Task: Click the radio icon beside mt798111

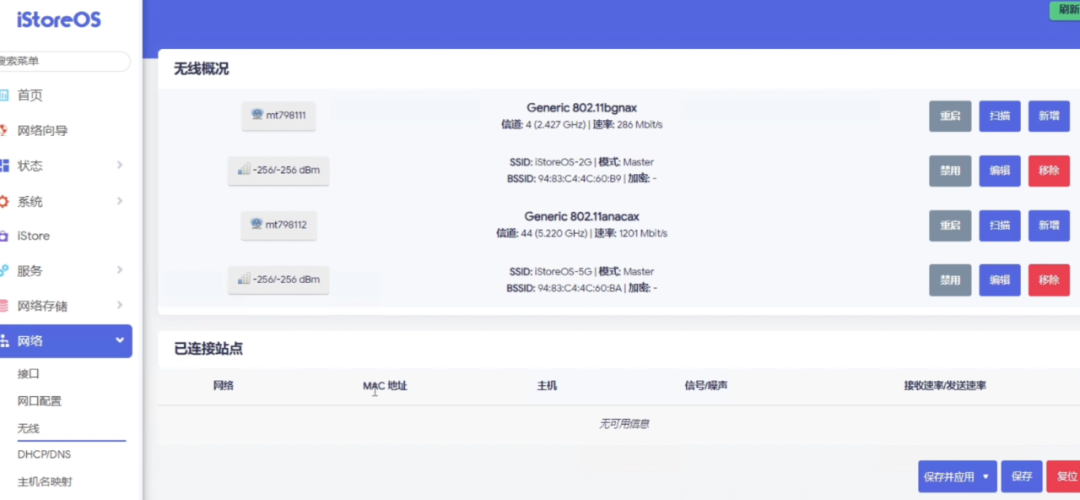Action: 257,115
